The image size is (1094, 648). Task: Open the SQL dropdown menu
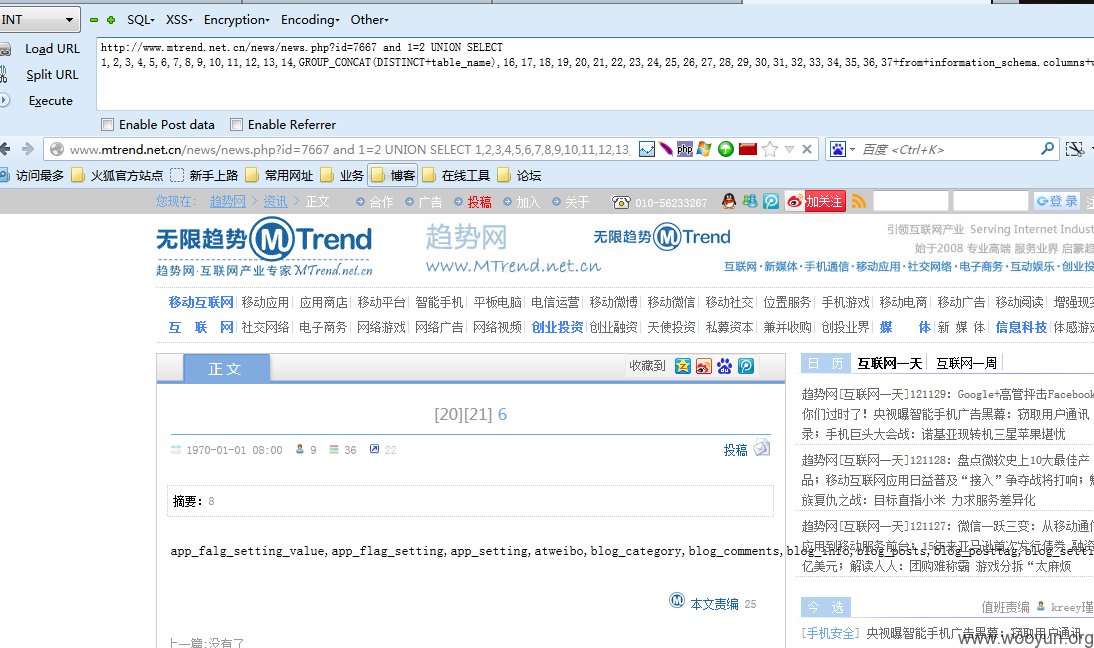[140, 20]
